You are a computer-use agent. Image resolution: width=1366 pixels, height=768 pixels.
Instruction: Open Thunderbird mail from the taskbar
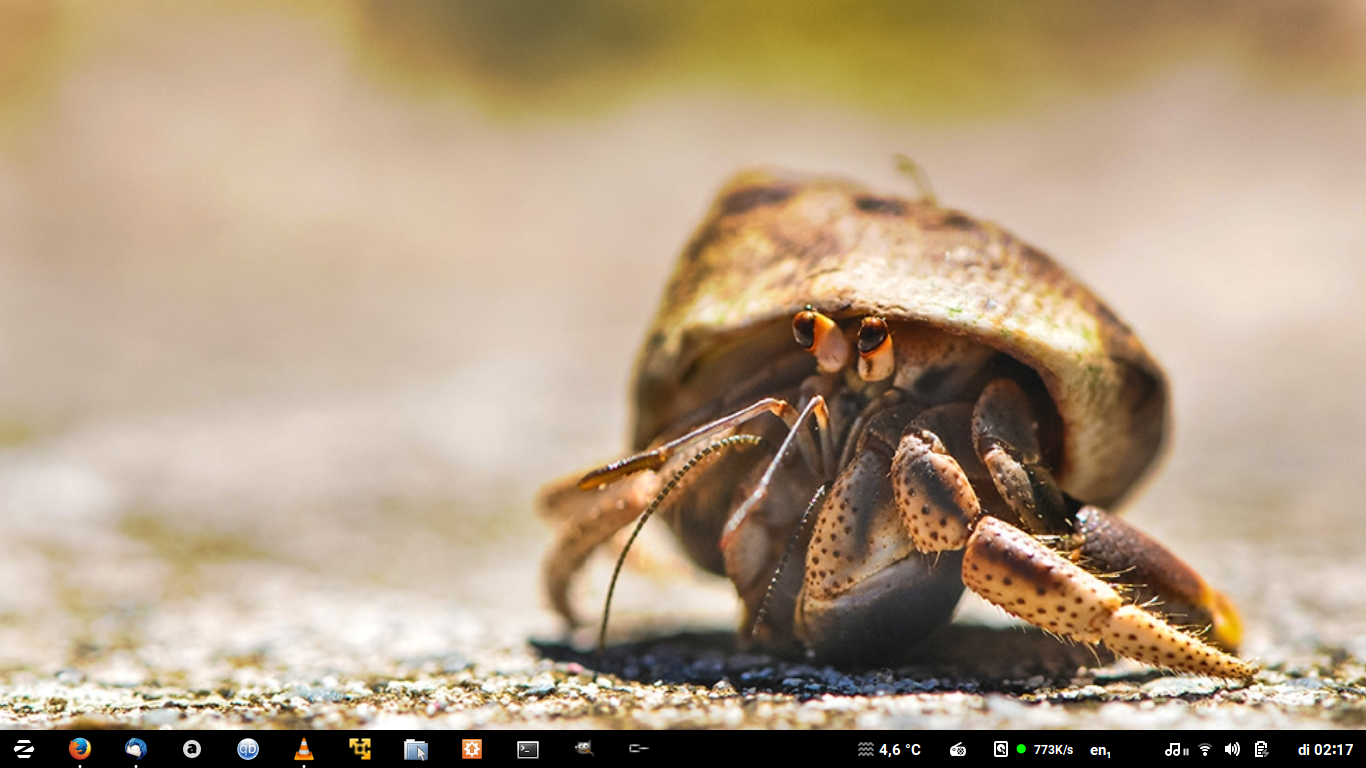(136, 749)
